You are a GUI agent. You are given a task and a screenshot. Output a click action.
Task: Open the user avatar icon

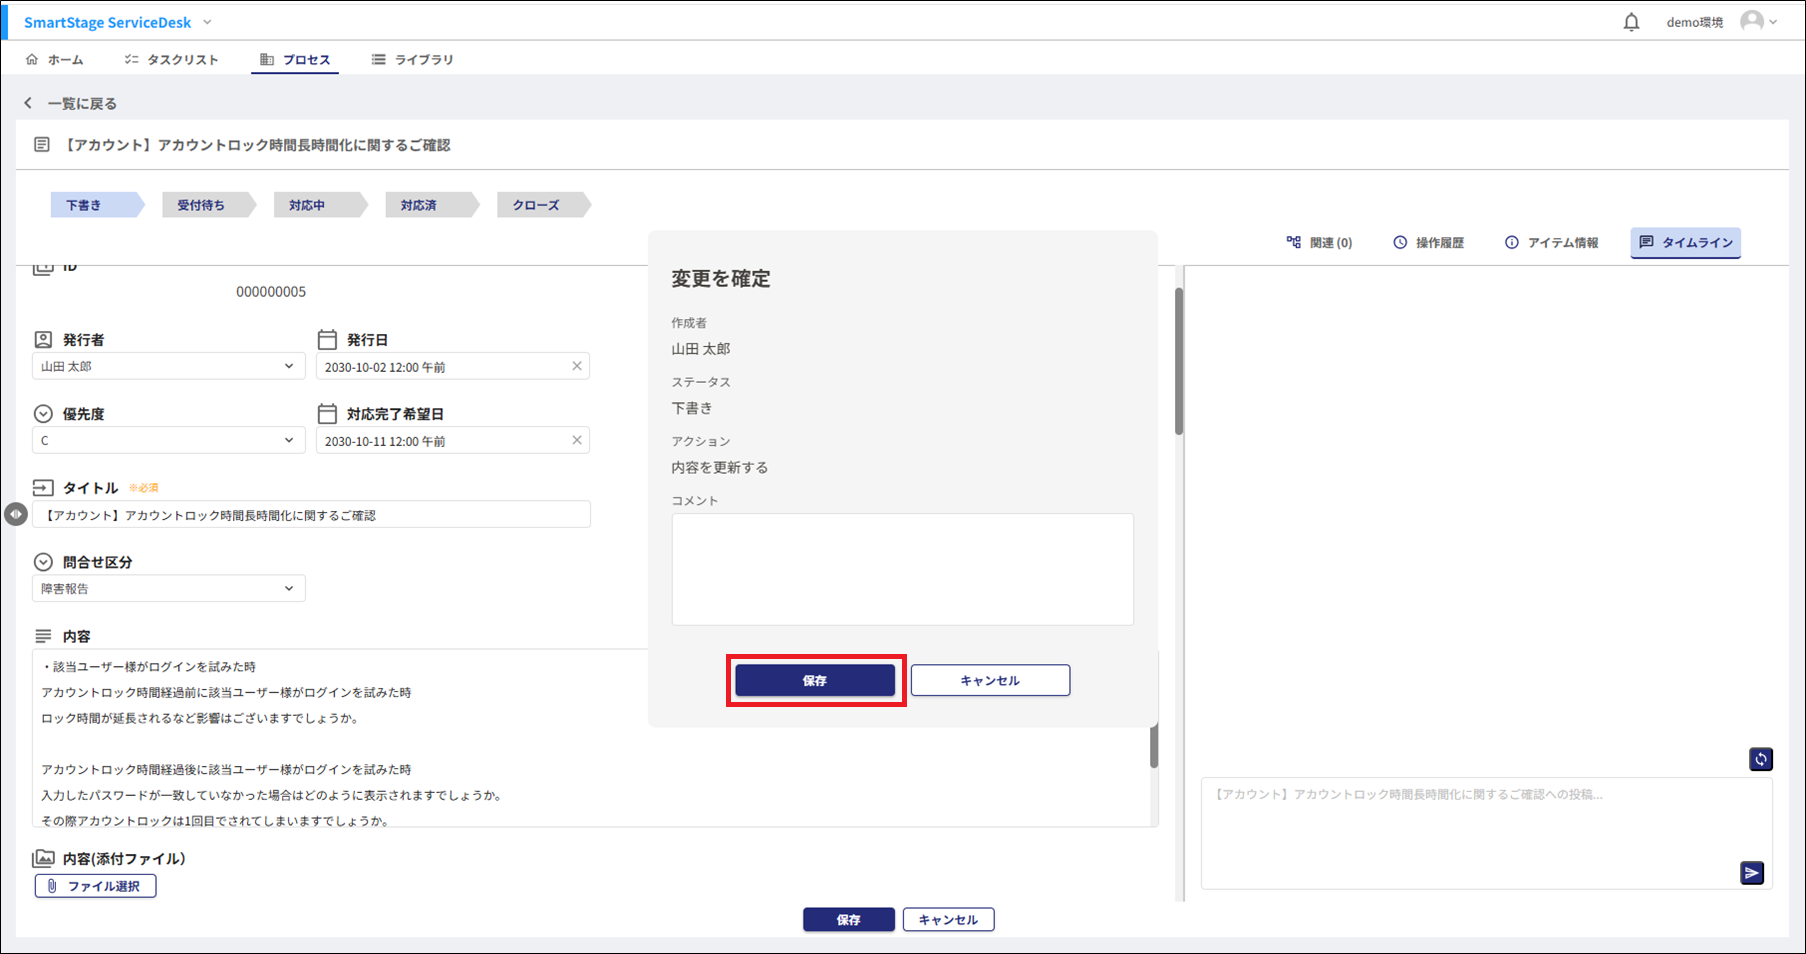pos(1750,21)
